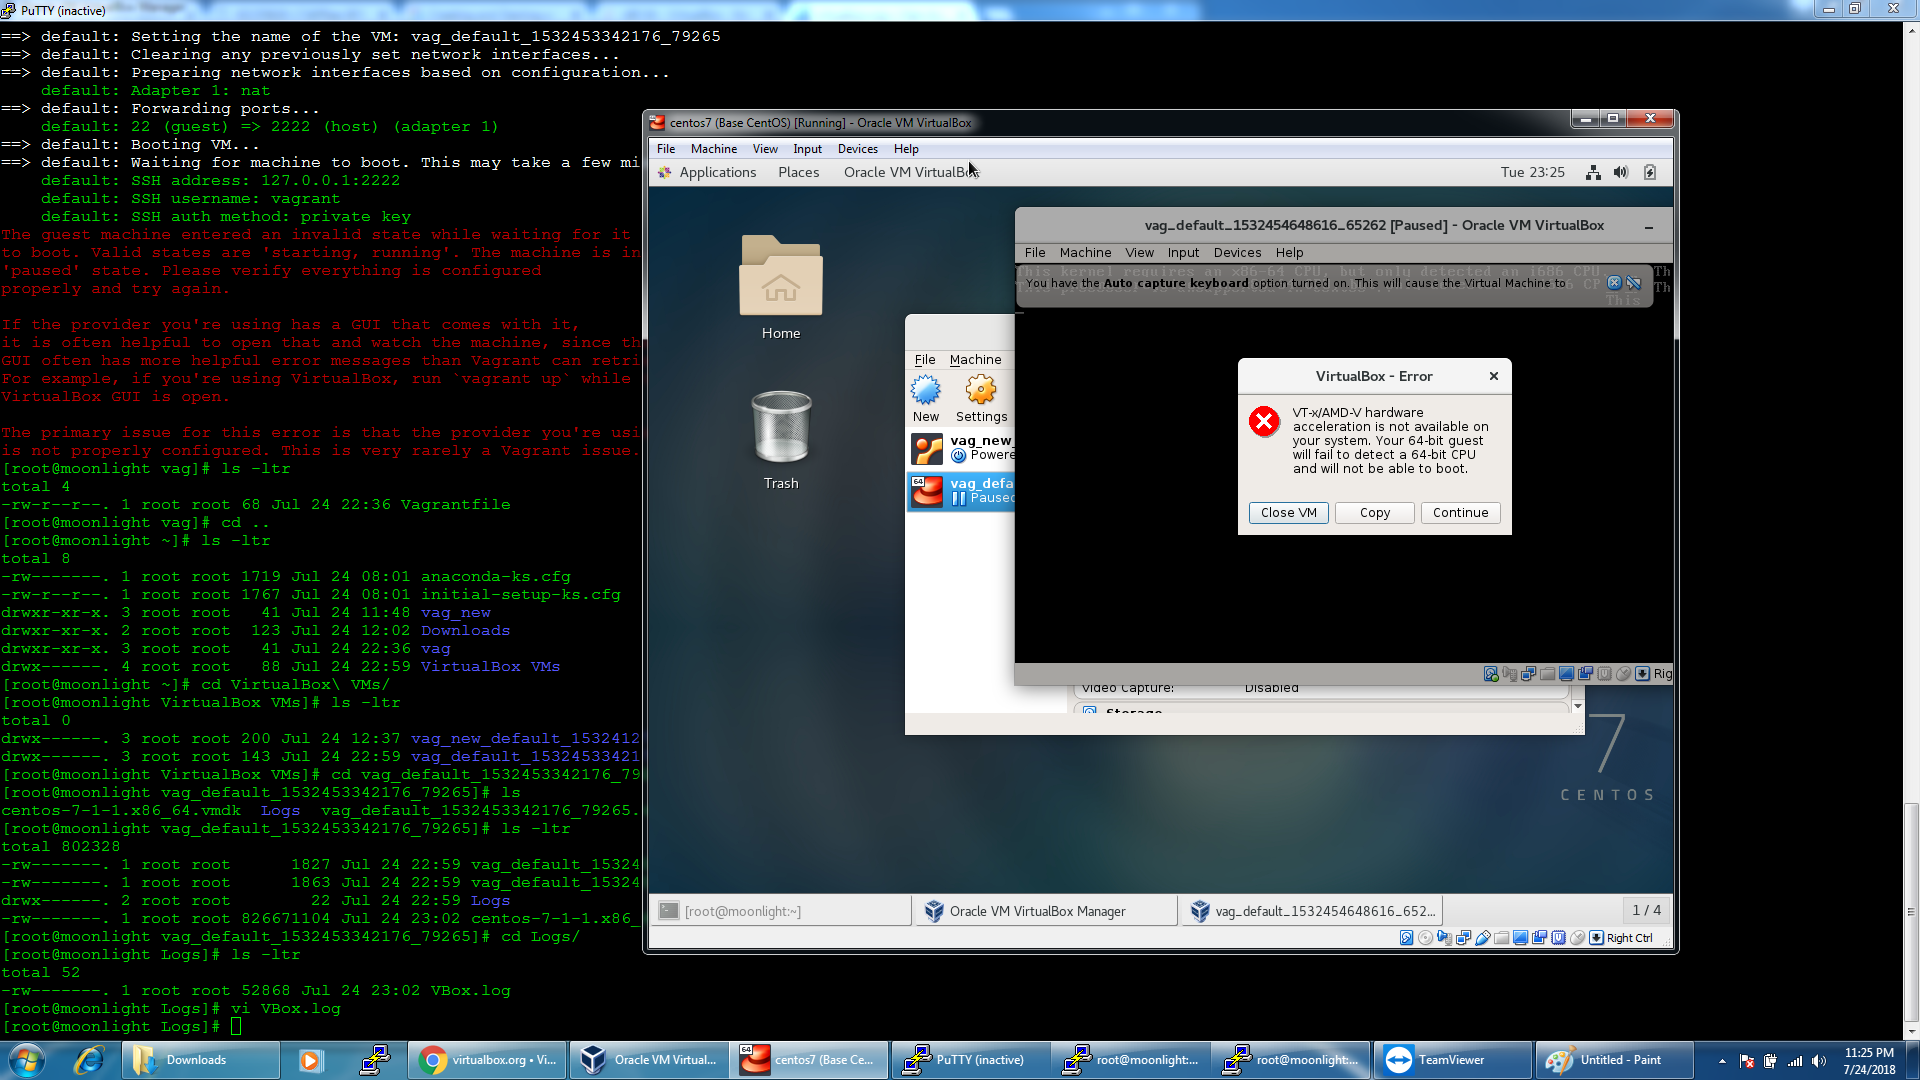This screenshot has height=1080, width=1920.
Task: Open Devices menu in nested vag_default window
Action: click(1238, 253)
